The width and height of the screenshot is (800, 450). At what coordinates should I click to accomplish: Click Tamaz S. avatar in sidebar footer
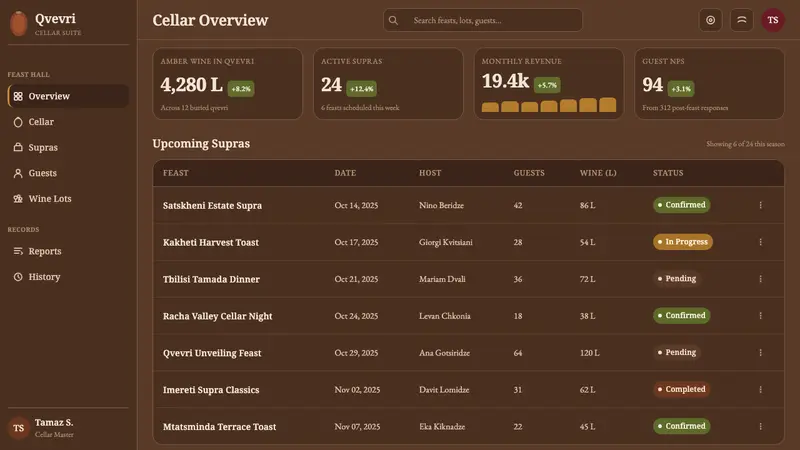[x=19, y=428]
